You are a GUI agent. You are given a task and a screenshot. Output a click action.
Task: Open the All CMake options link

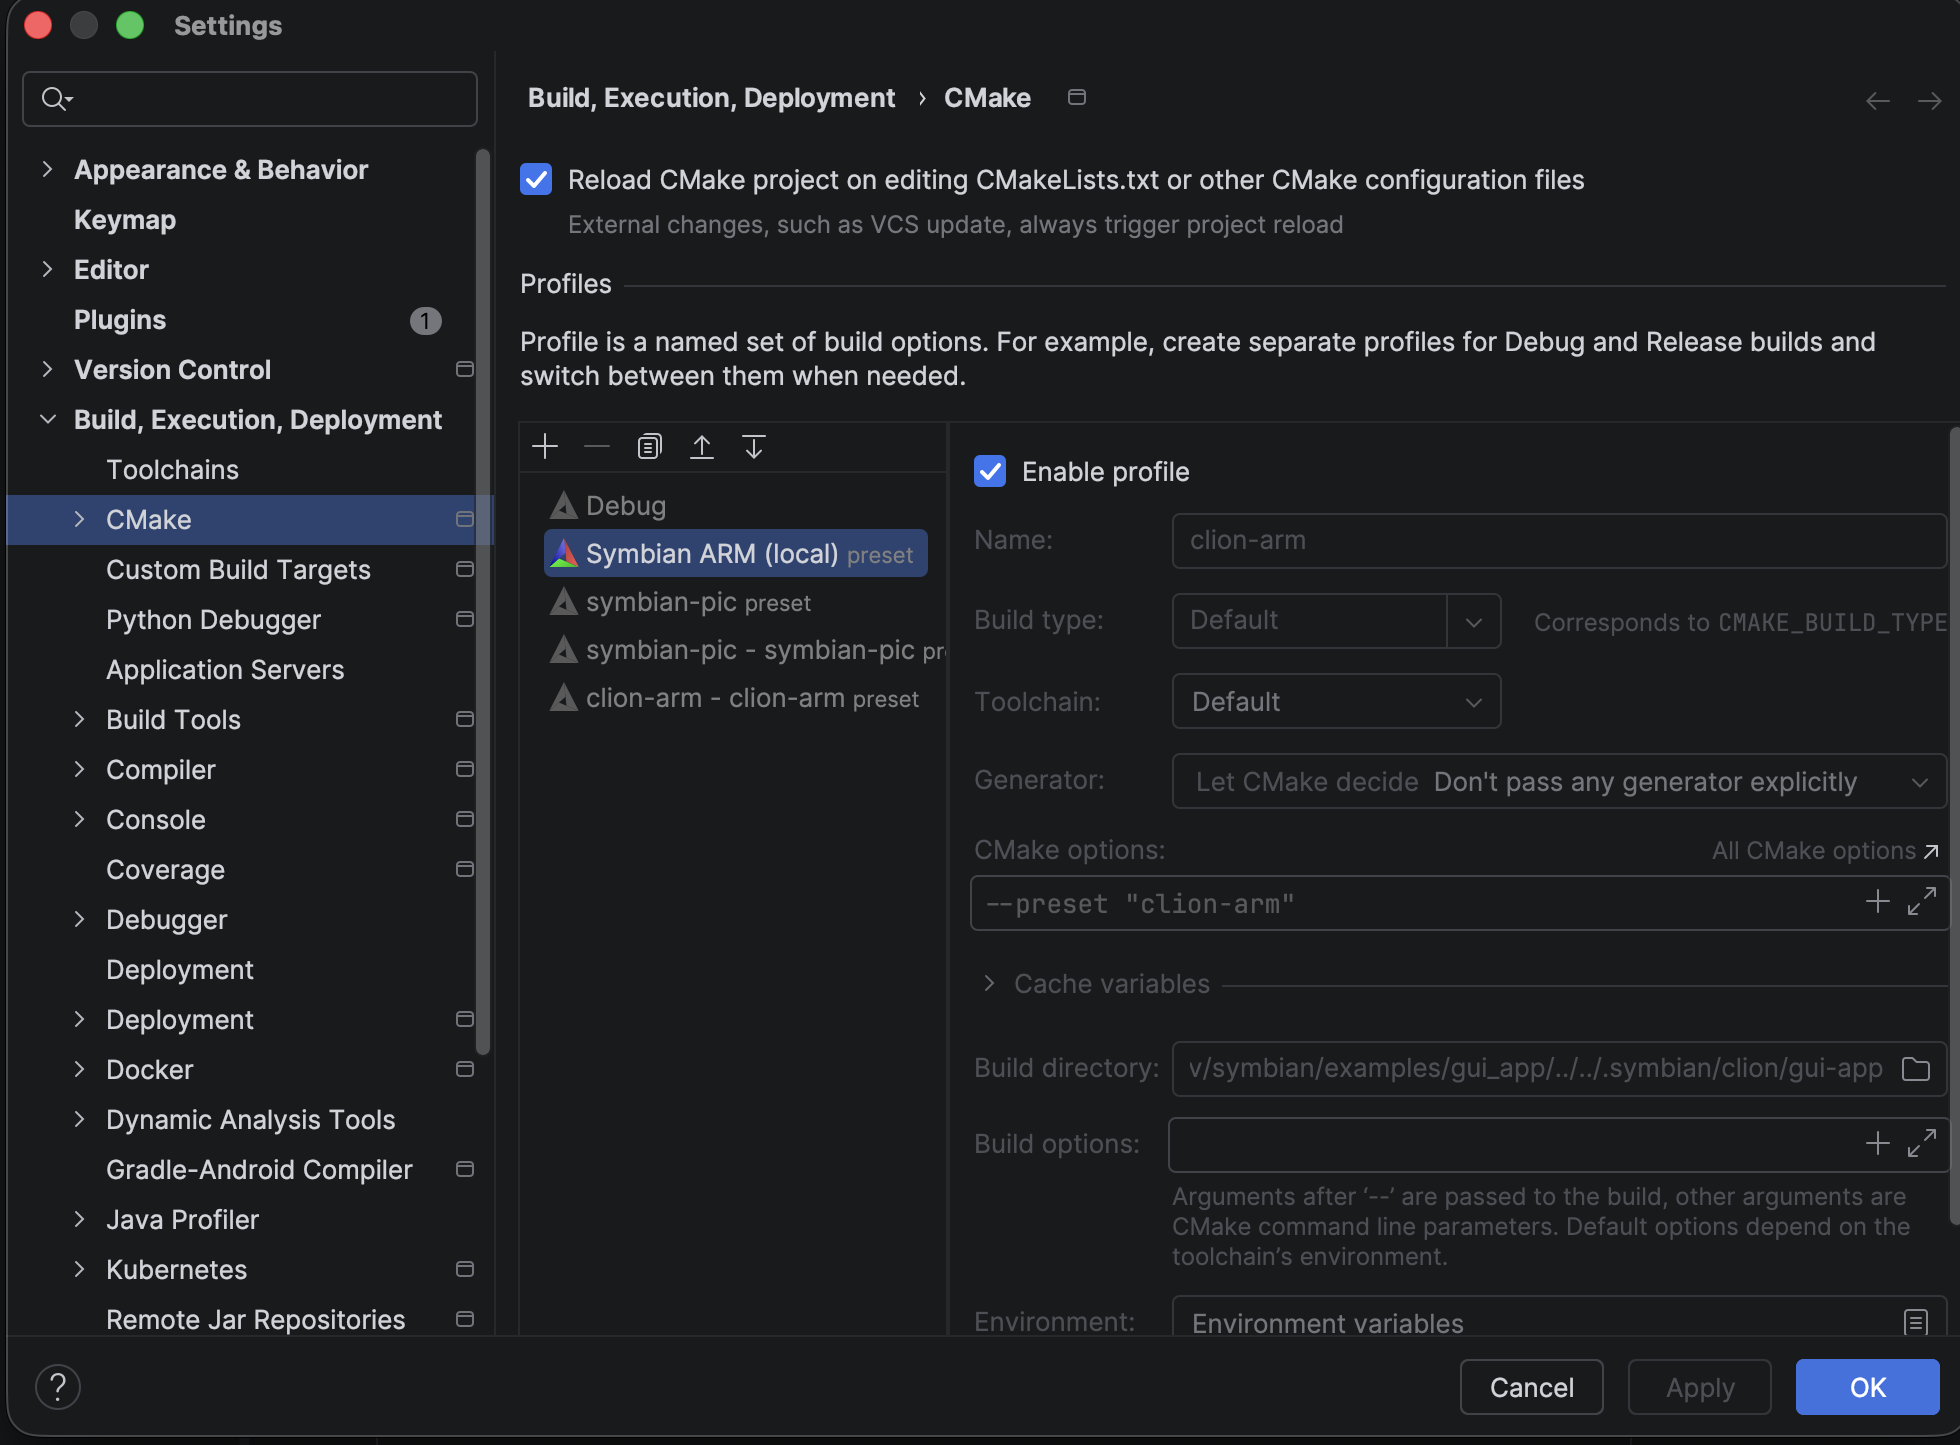click(x=1825, y=851)
